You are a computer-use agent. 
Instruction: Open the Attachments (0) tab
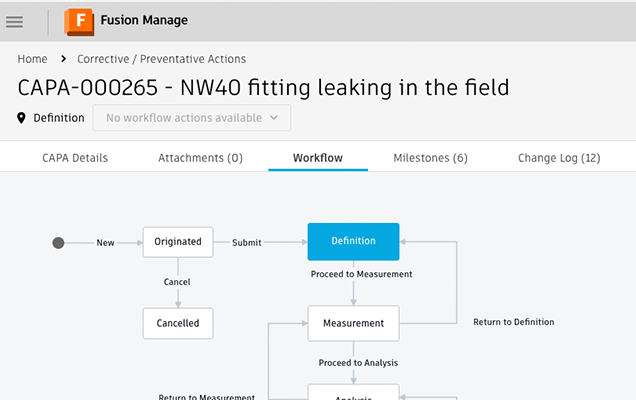[x=200, y=158]
